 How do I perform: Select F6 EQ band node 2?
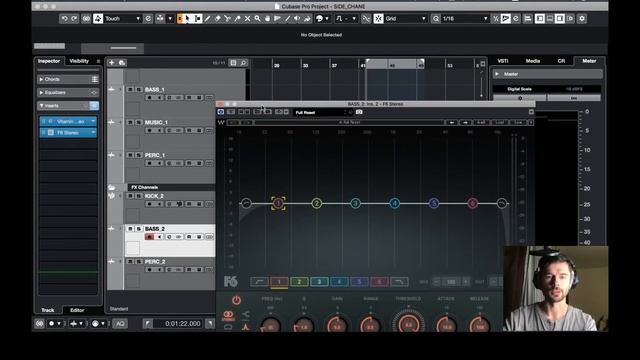317,203
